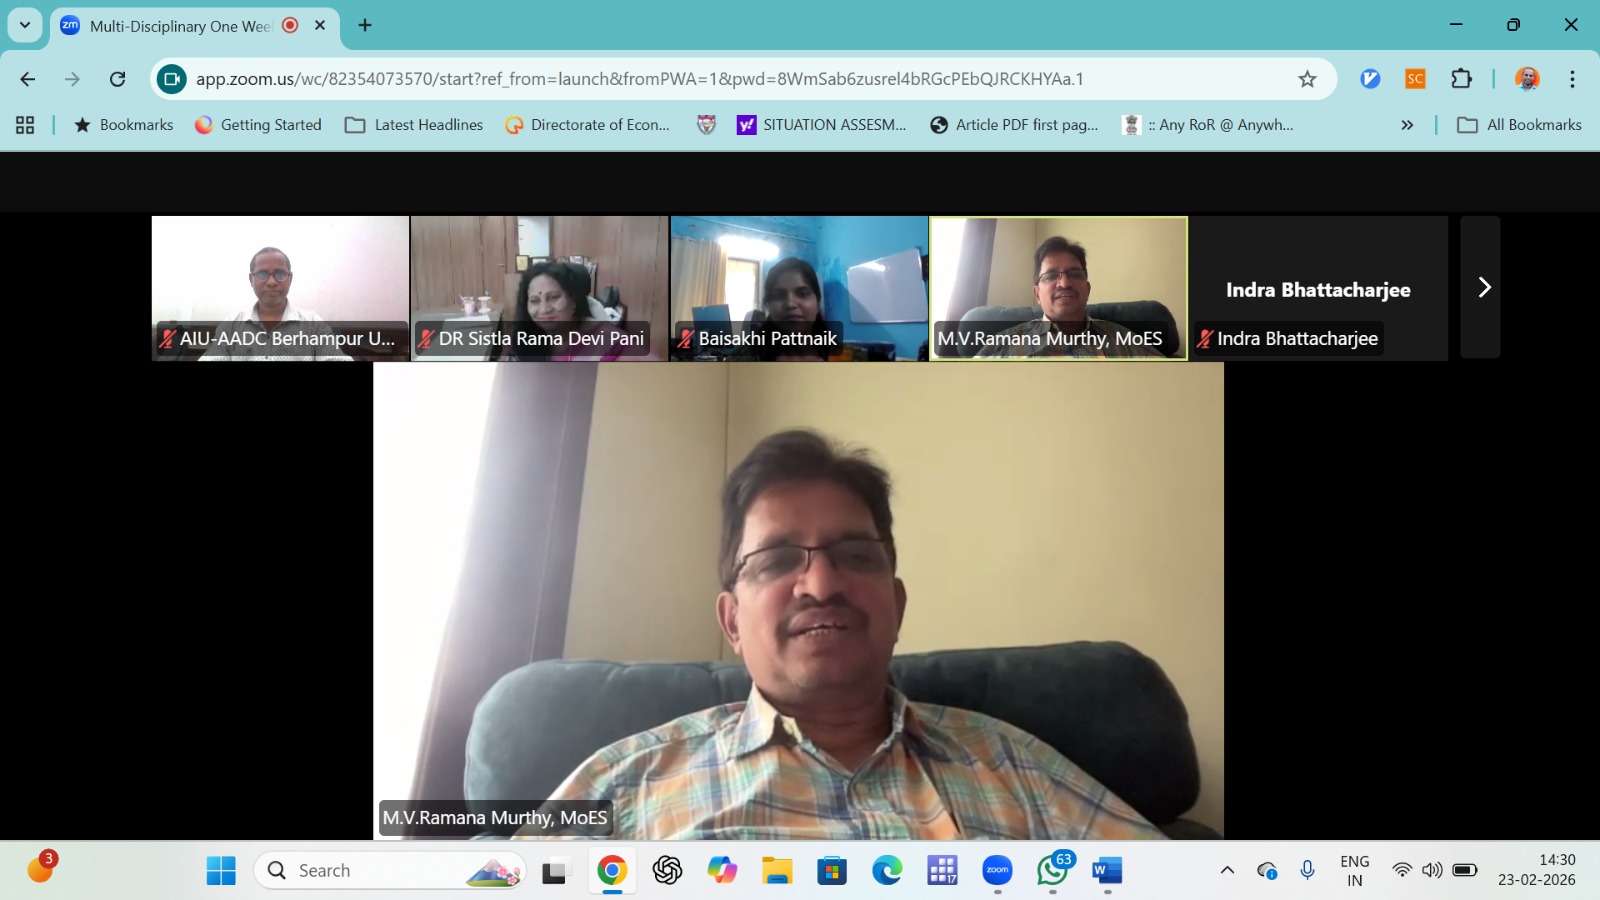Toggle the system microphone tray icon
This screenshot has width=1600, height=900.
click(x=1307, y=870)
